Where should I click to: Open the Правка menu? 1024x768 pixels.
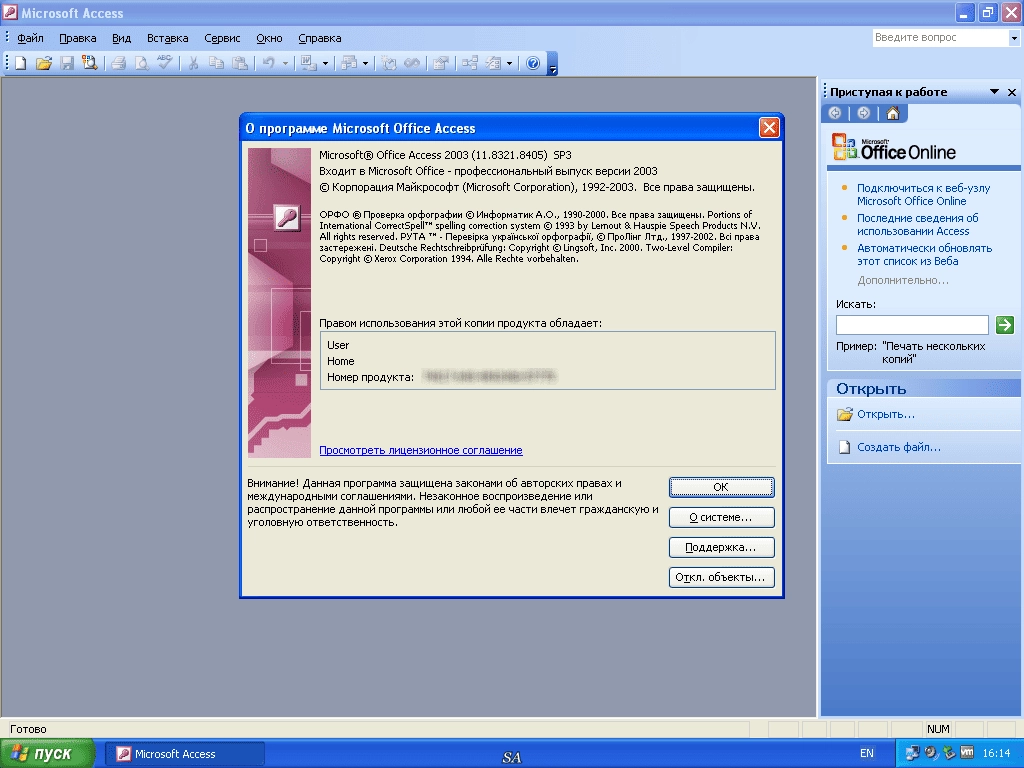click(x=78, y=38)
